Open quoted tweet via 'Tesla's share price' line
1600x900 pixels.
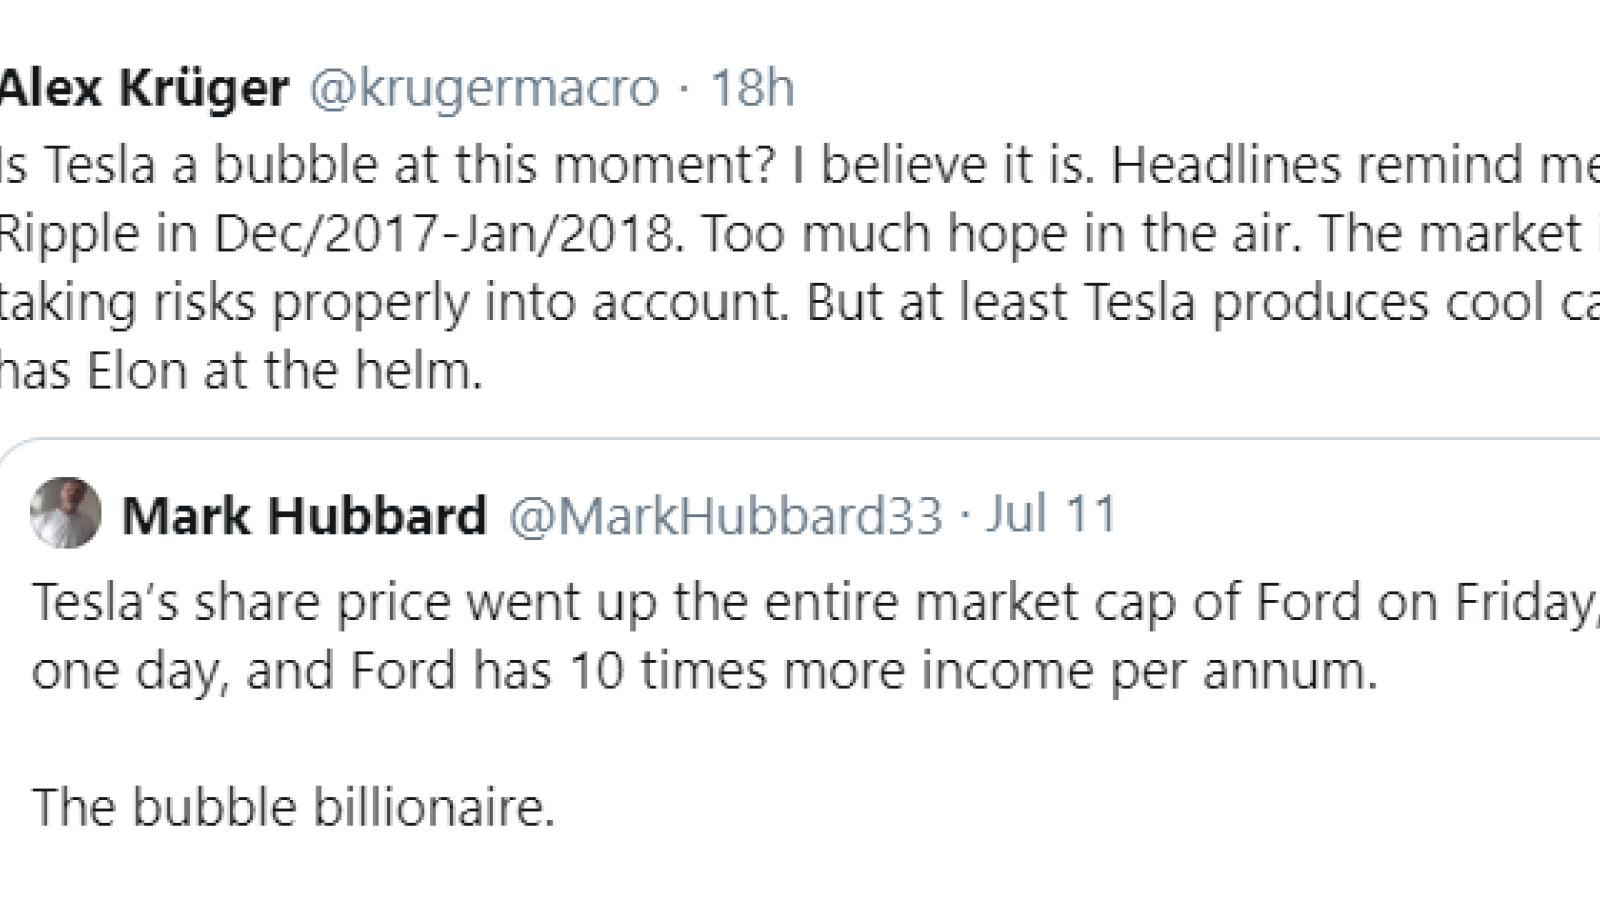pyautogui.click(x=816, y=603)
